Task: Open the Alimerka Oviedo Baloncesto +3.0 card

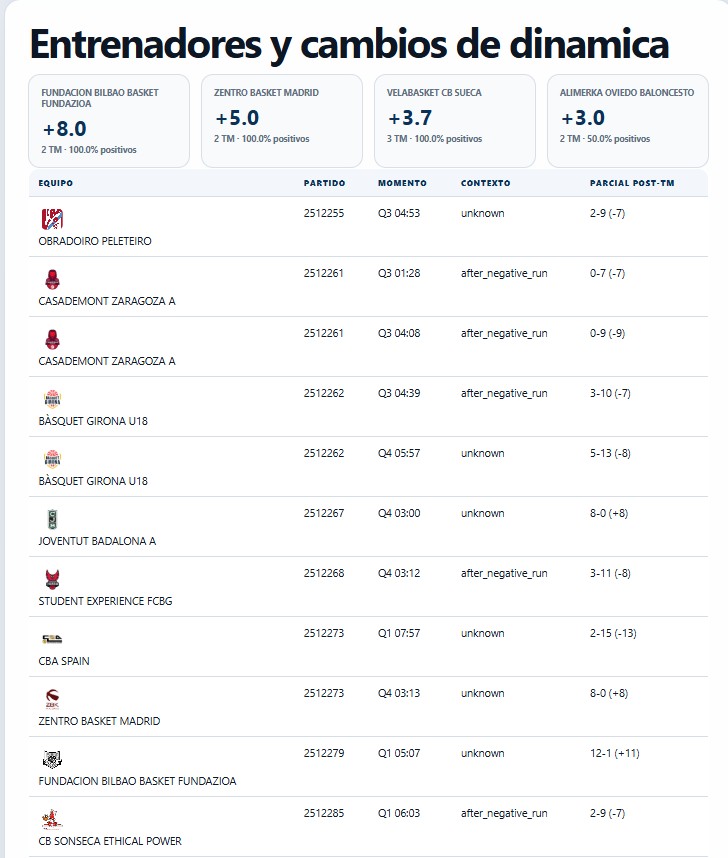Action: pos(628,121)
